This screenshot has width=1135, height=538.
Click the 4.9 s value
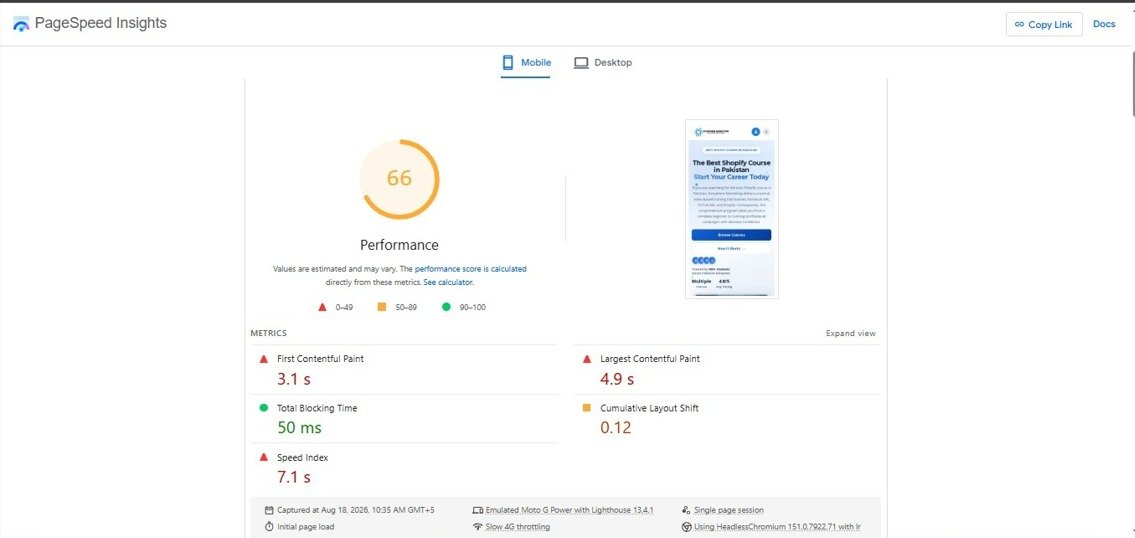coord(617,379)
